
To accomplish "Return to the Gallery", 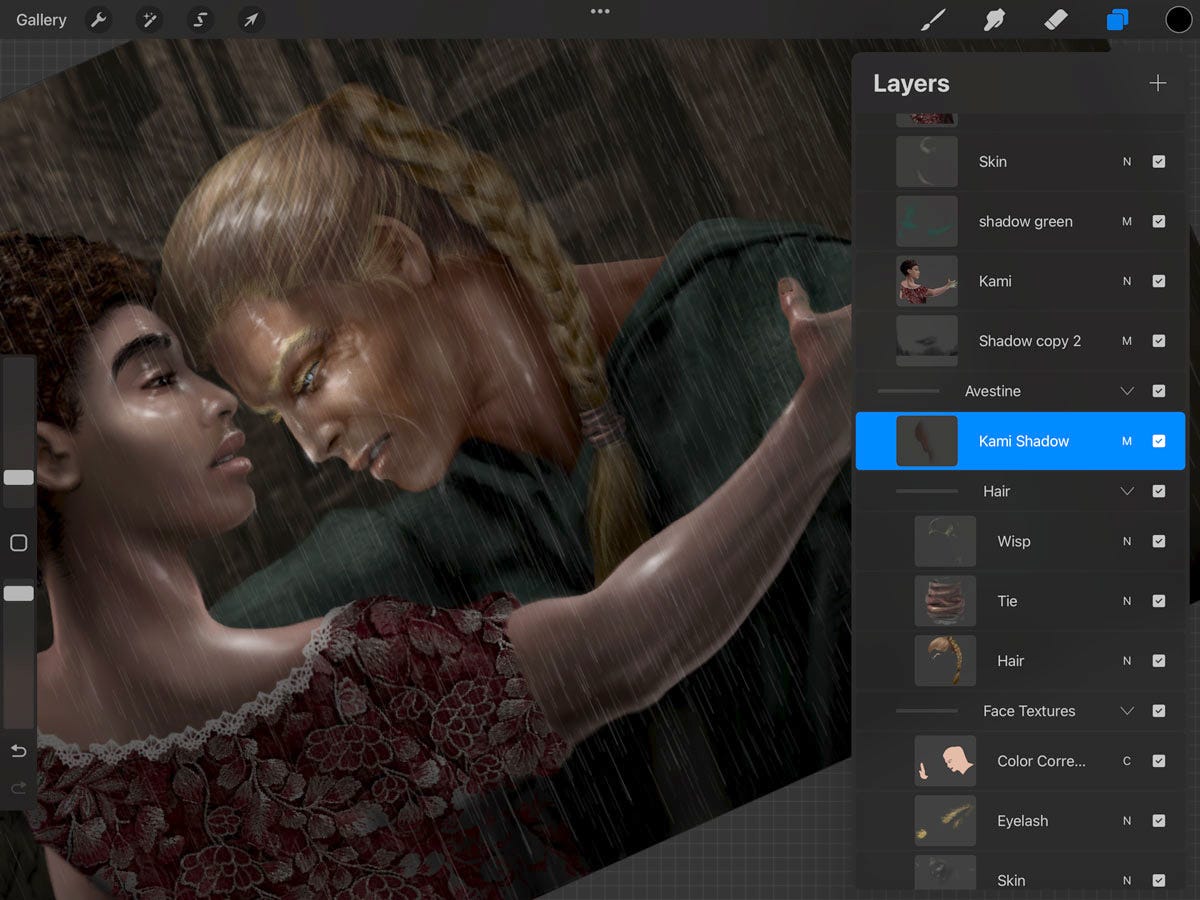I will [x=41, y=20].
